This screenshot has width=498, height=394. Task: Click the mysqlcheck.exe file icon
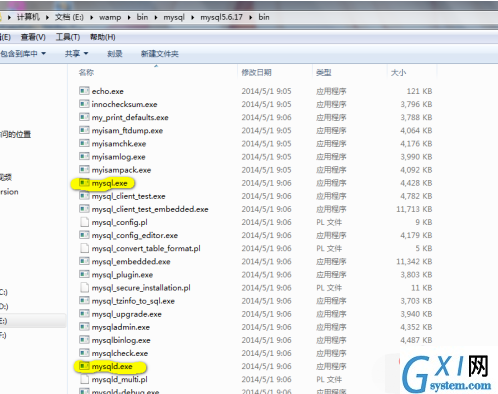pyautogui.click(x=84, y=353)
